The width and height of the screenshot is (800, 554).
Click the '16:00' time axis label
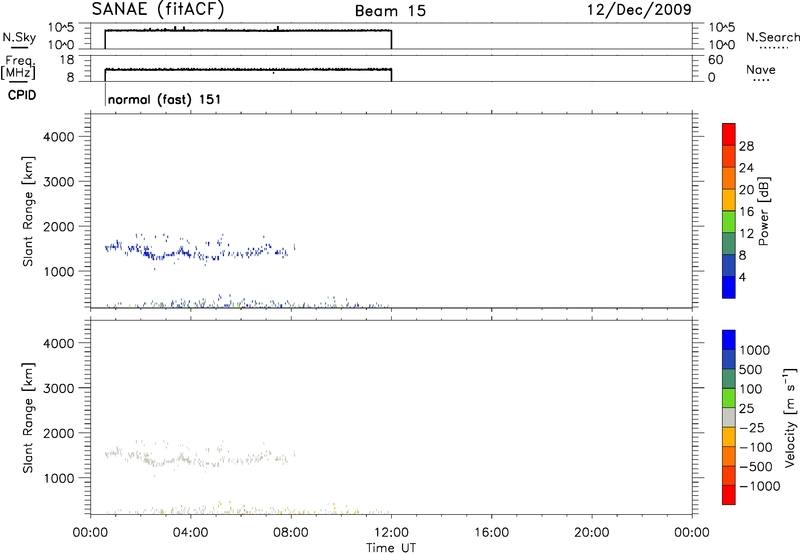pos(491,533)
